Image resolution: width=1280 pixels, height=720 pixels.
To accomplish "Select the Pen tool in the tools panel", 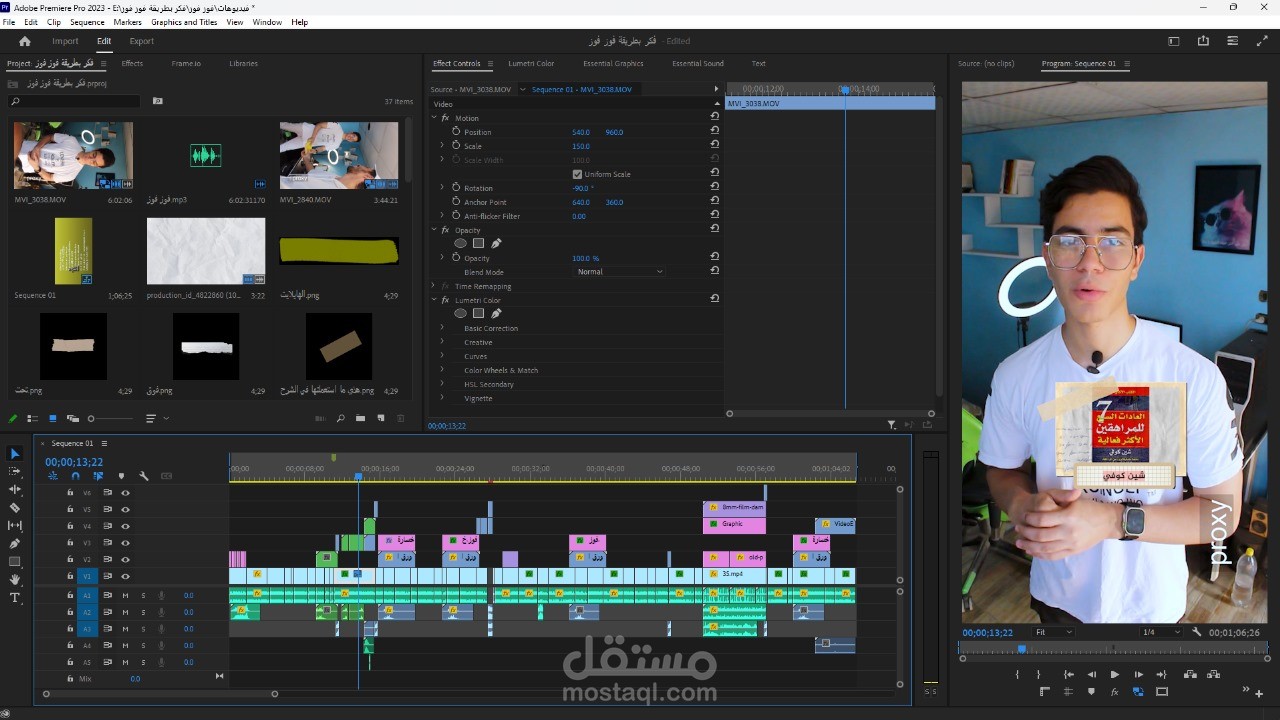I will 15,544.
